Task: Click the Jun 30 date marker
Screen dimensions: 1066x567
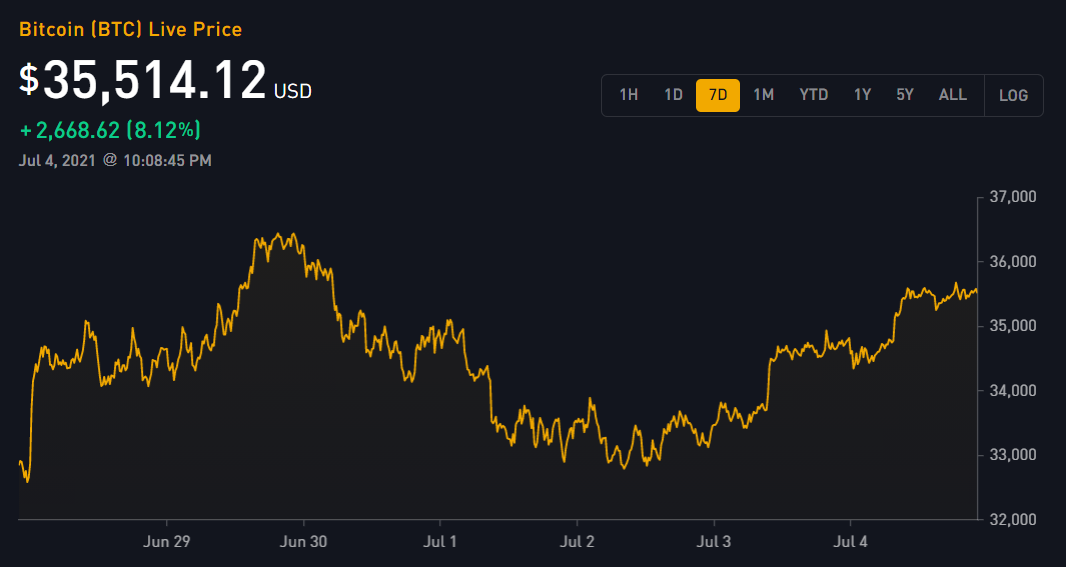Action: click(304, 542)
